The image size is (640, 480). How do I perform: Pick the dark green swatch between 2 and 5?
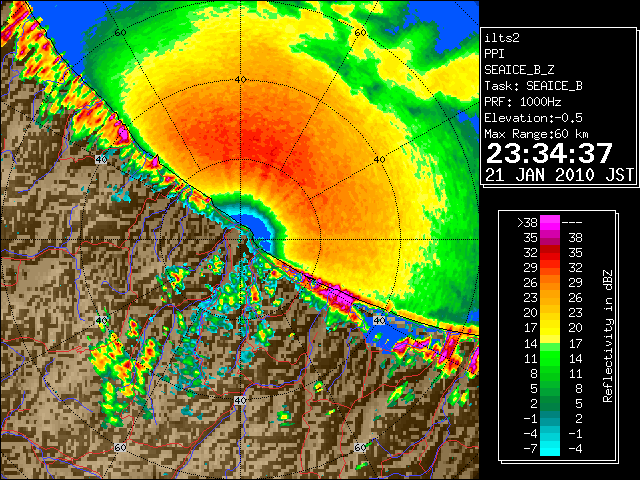click(550, 403)
